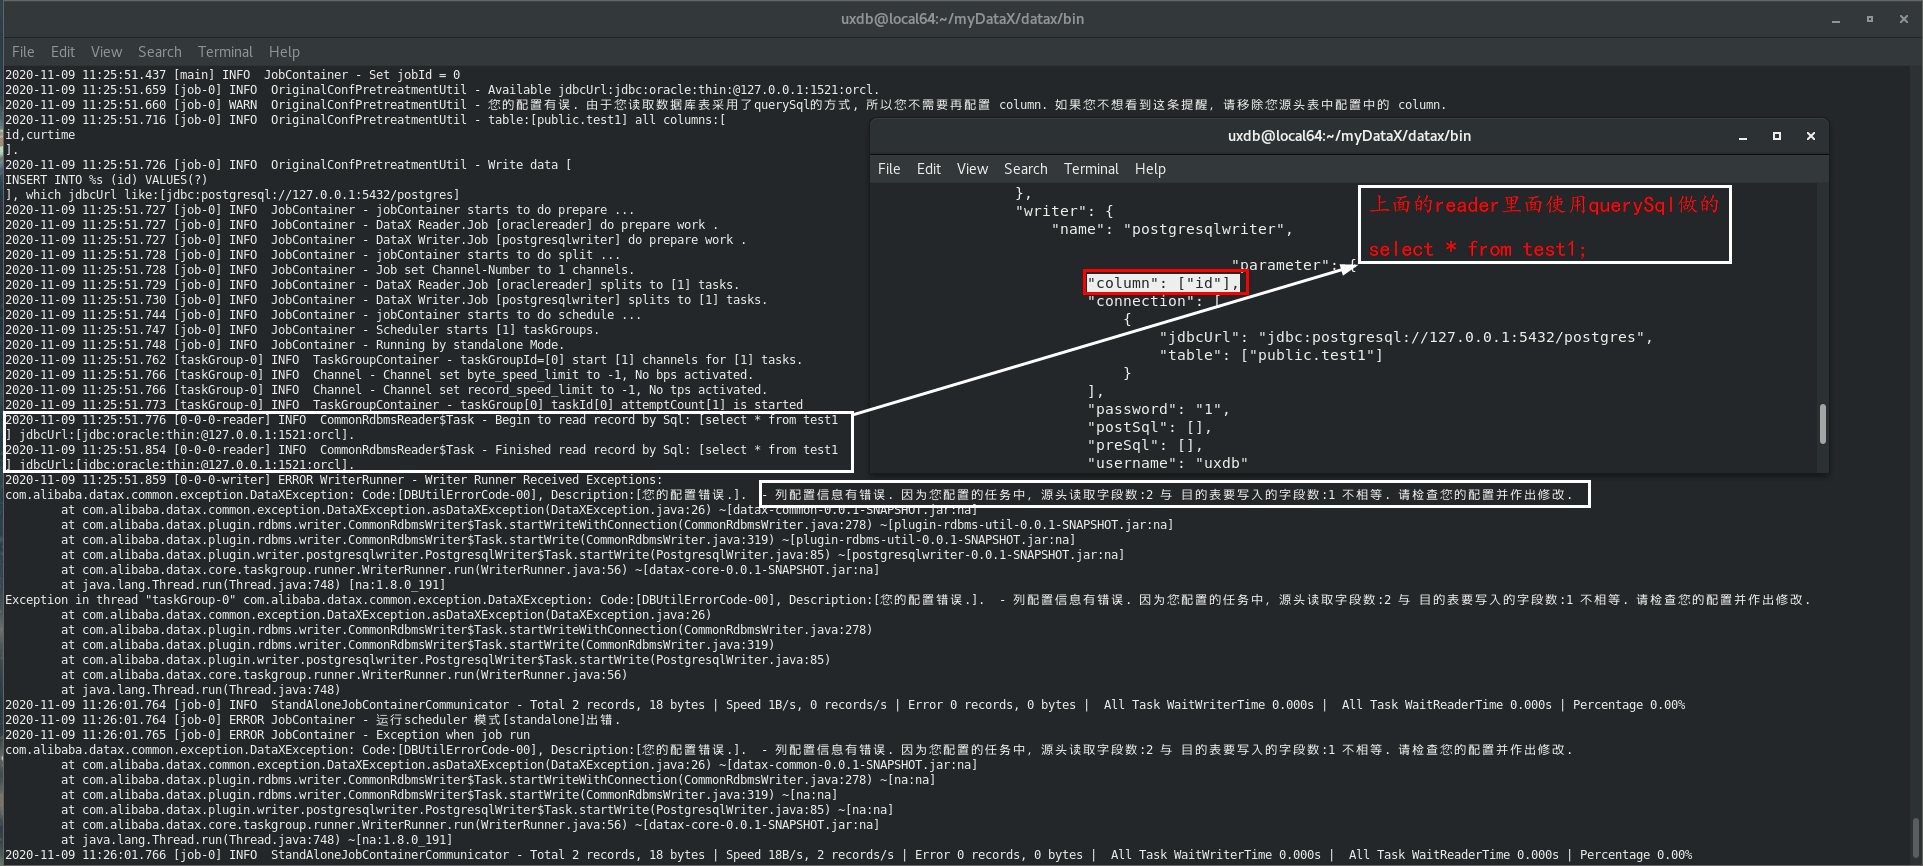The width and height of the screenshot is (1923, 866).
Task: Click the "Set jobId = 0" log line
Action: point(233,75)
